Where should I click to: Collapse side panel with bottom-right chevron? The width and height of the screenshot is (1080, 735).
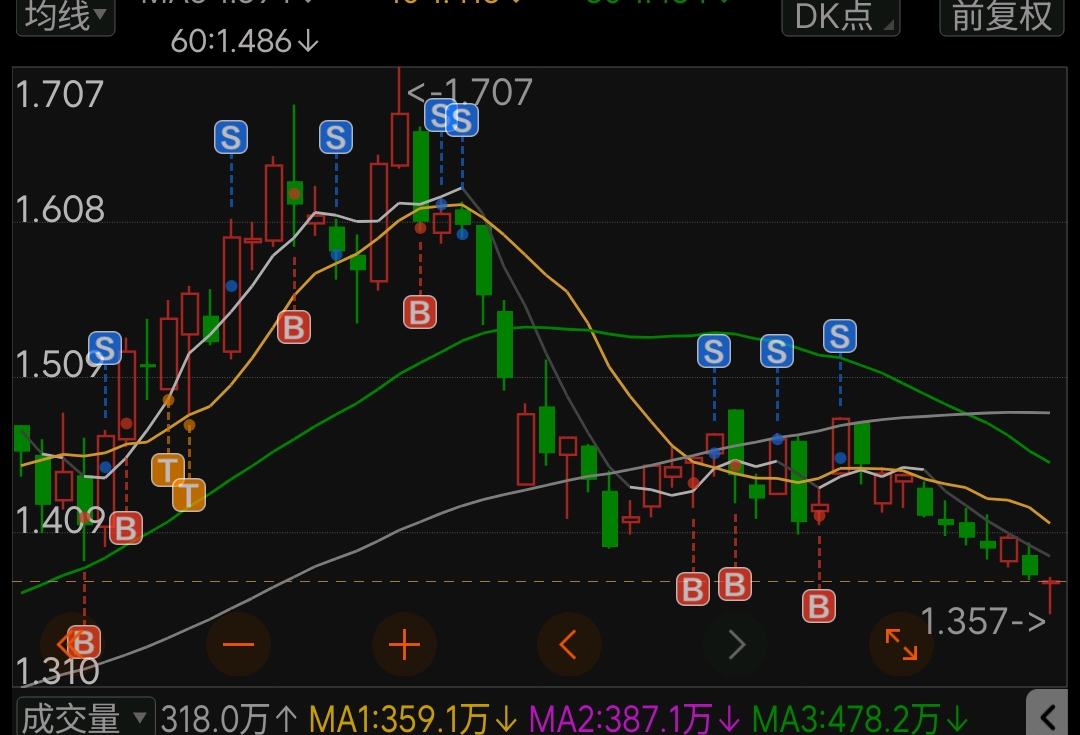(1048, 716)
